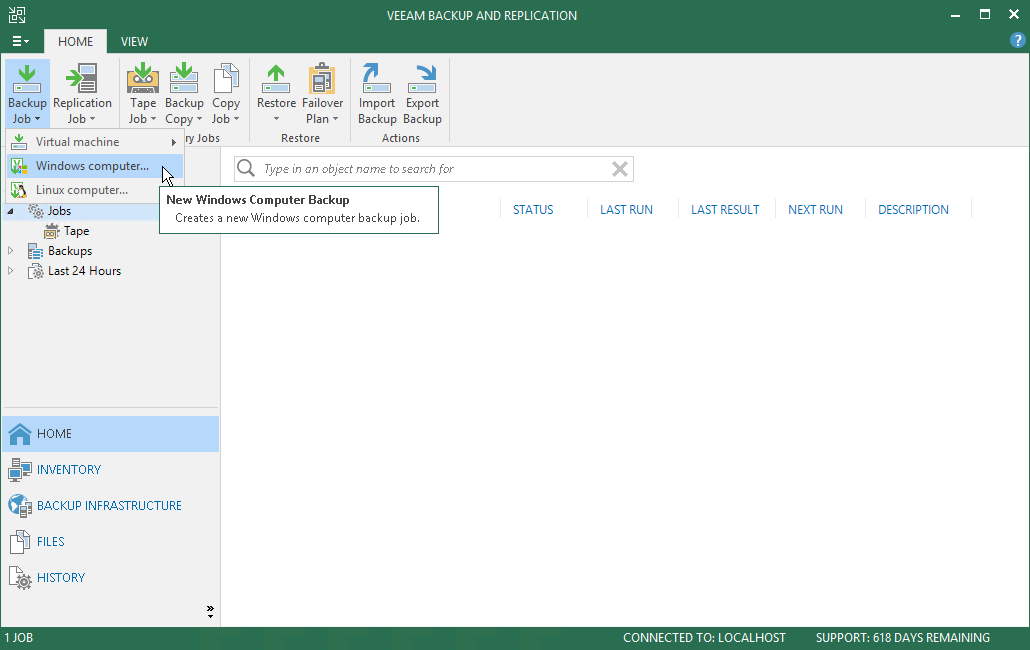Choose Windows computer... from the menu
The height and width of the screenshot is (650, 1030).
click(95, 166)
